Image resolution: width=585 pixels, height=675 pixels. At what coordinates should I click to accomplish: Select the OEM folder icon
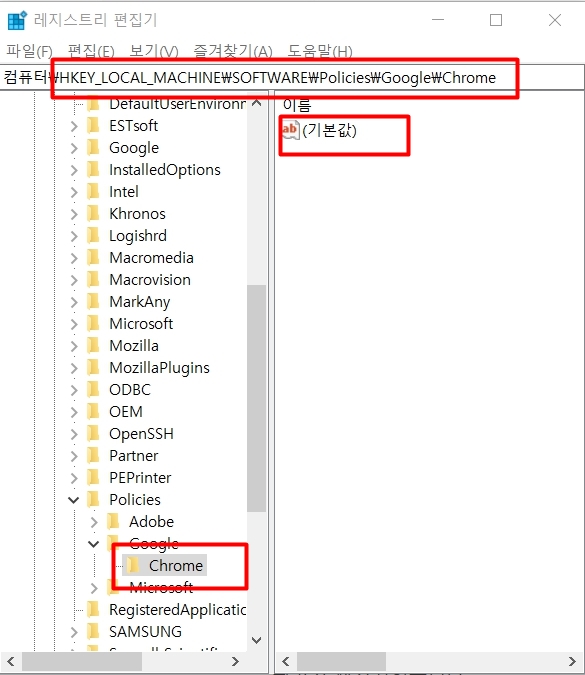[x=93, y=411]
